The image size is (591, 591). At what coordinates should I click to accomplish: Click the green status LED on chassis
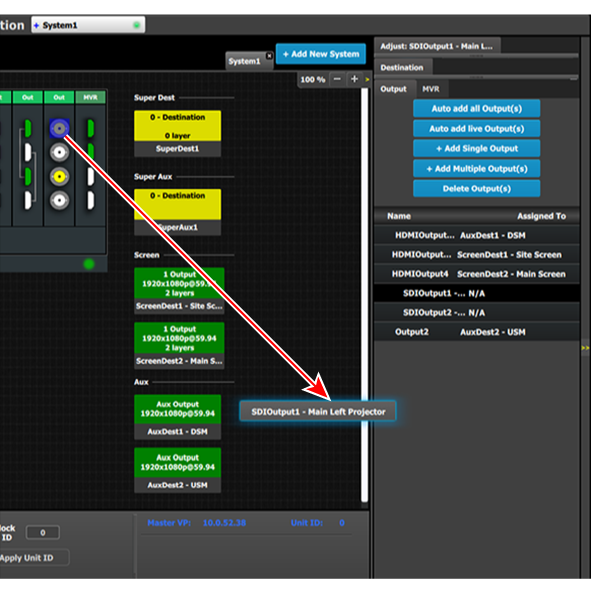[x=89, y=264]
